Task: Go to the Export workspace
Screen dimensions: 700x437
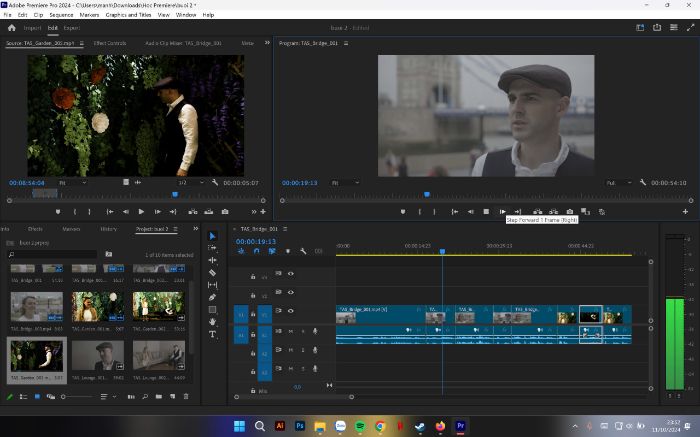Action: point(71,28)
